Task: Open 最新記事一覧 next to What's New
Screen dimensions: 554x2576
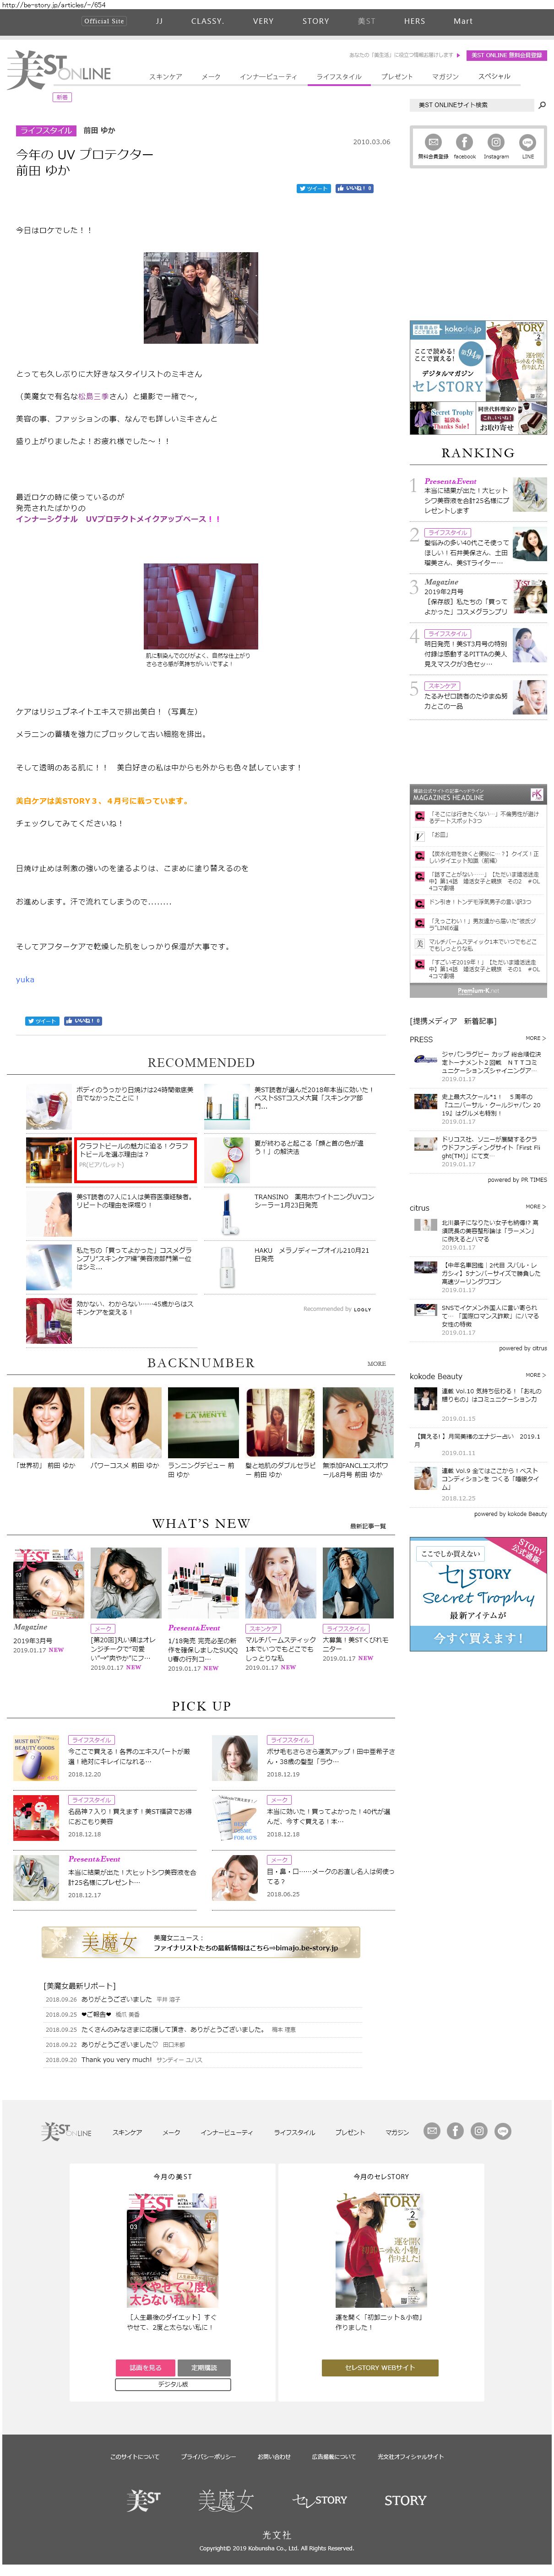Action: [368, 1526]
